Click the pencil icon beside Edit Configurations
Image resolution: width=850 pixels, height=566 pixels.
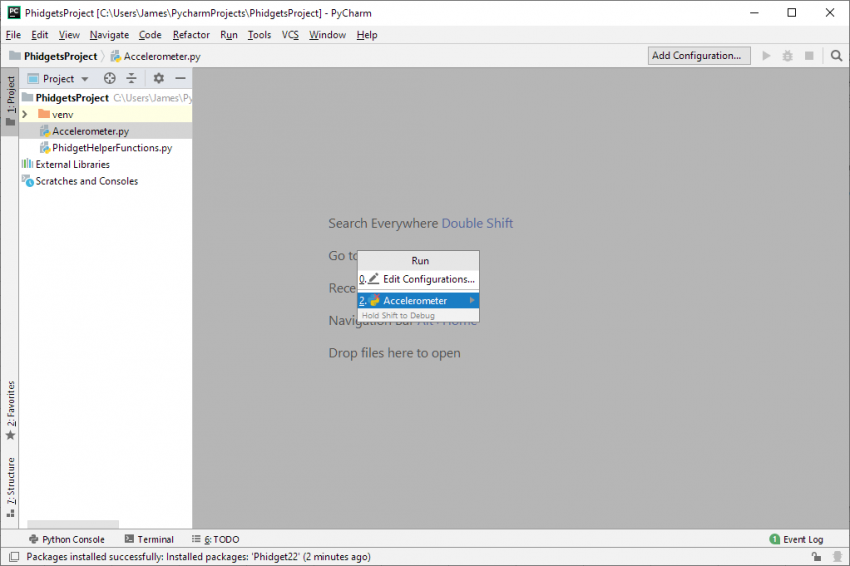coord(374,279)
